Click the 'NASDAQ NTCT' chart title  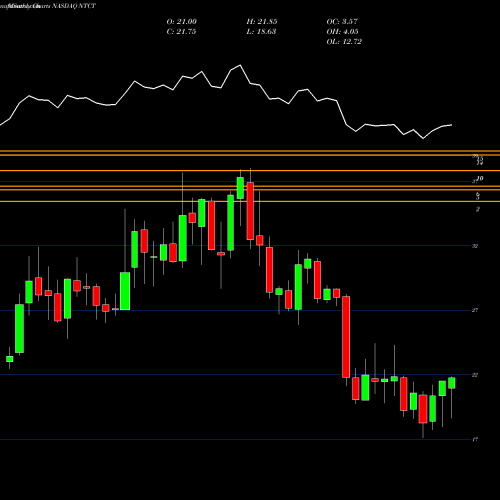[x=74, y=6]
